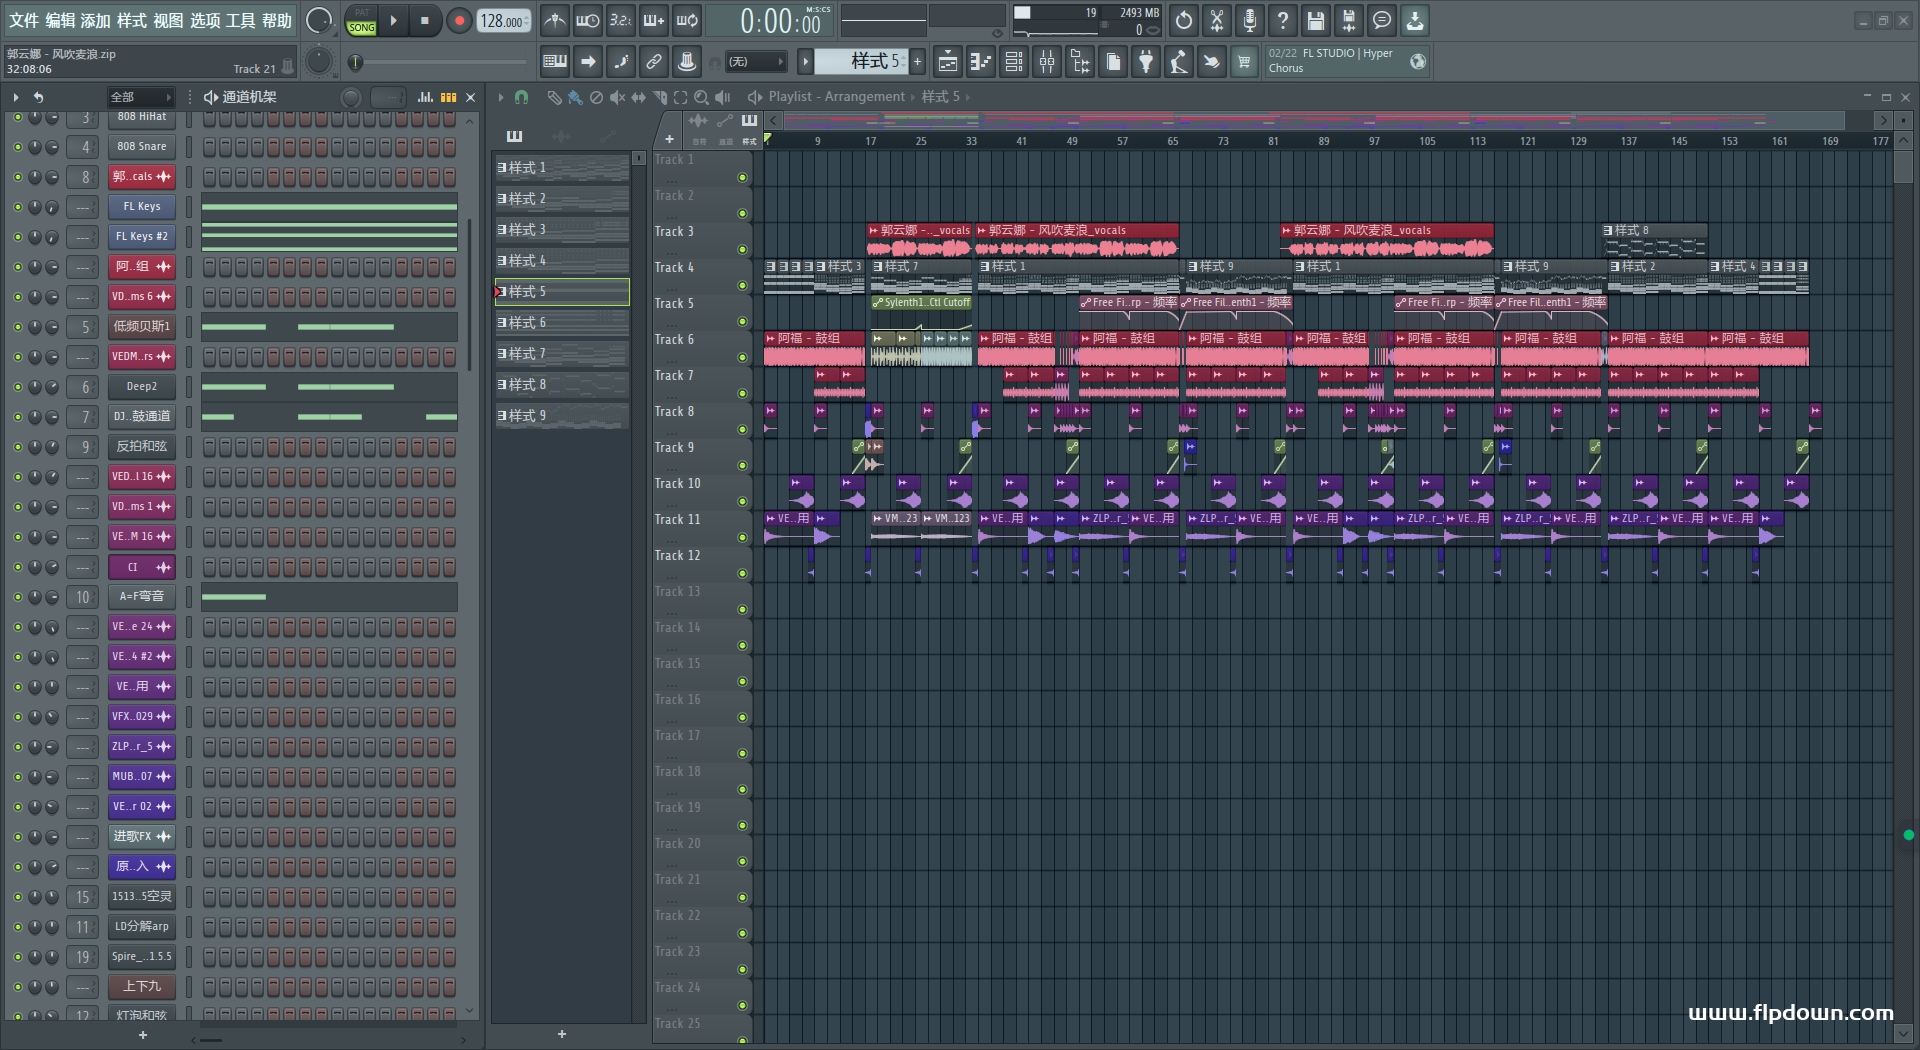Toggle the loop recording icon
This screenshot has width=1920, height=1050.
[x=687, y=20]
